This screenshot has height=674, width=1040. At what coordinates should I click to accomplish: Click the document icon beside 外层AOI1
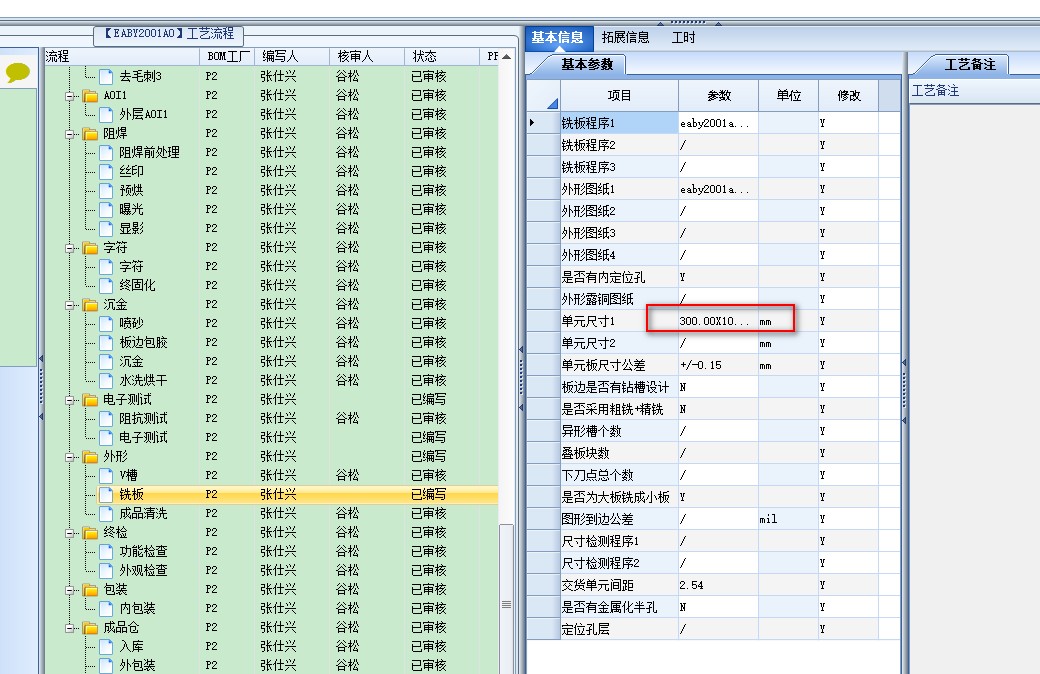click(x=106, y=115)
